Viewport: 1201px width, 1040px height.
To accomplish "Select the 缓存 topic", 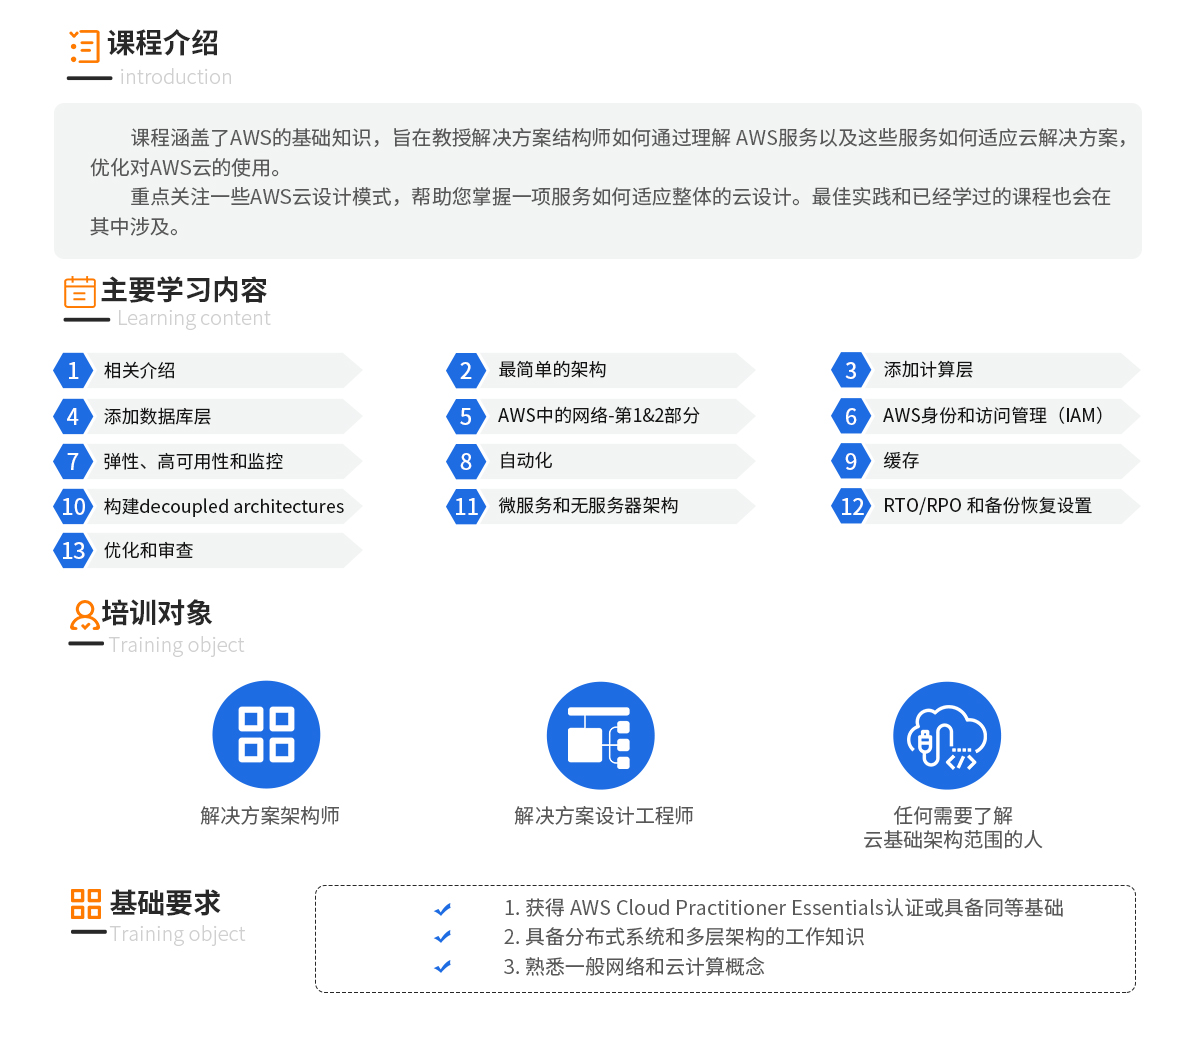I will coord(985,461).
